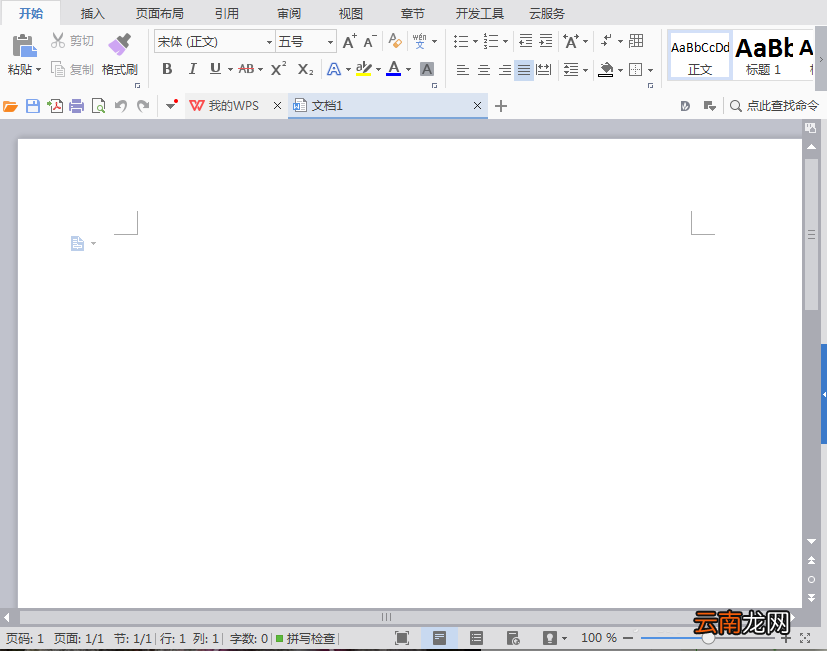Click the font color A swatch
This screenshot has width=827, height=651.
(394, 69)
